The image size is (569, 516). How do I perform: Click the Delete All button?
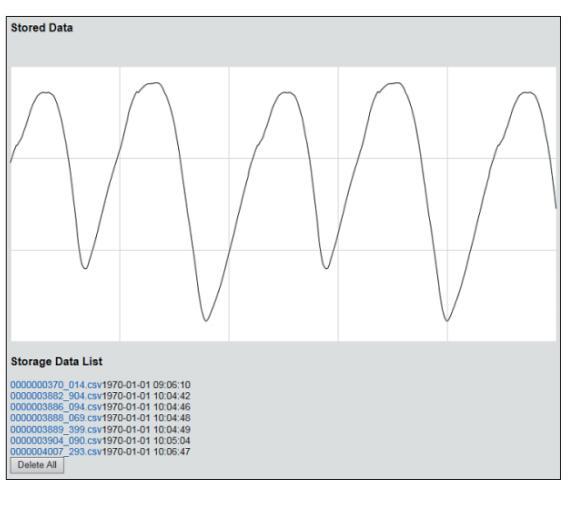point(37,465)
